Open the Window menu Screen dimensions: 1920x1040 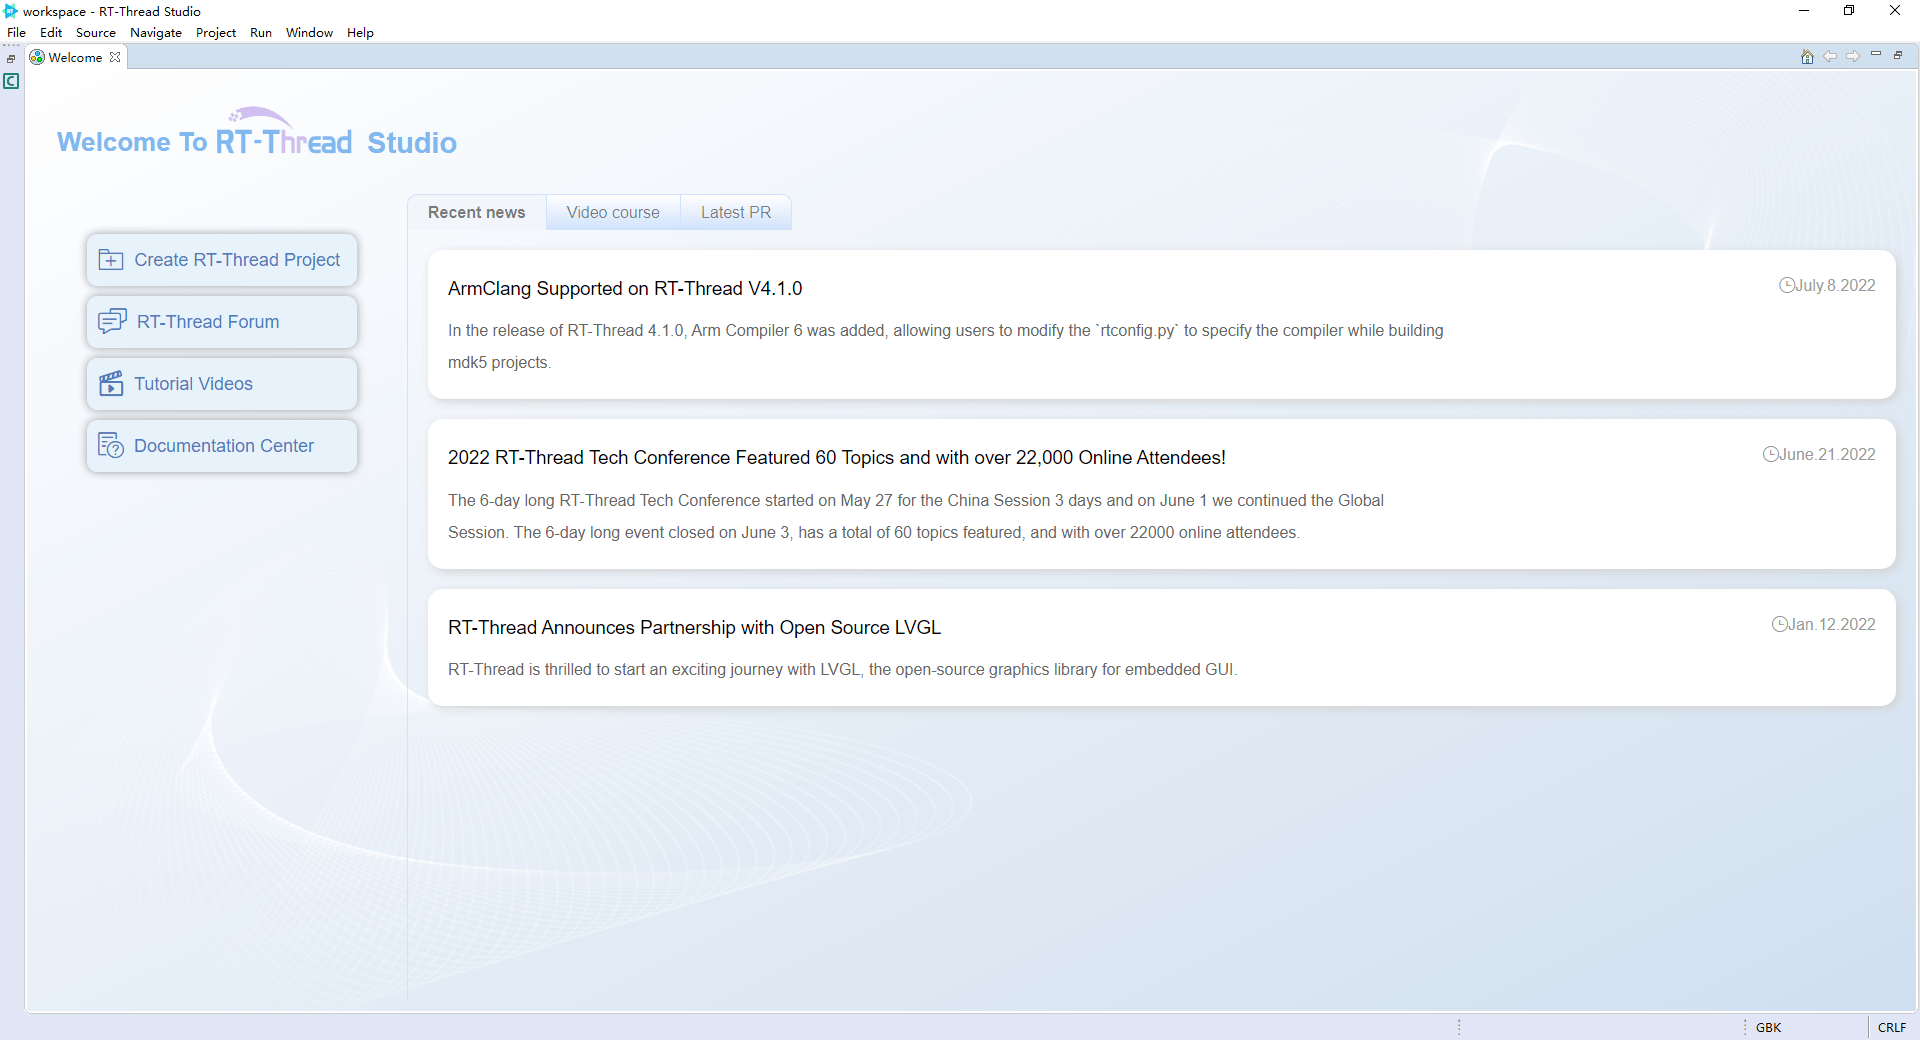coord(309,33)
